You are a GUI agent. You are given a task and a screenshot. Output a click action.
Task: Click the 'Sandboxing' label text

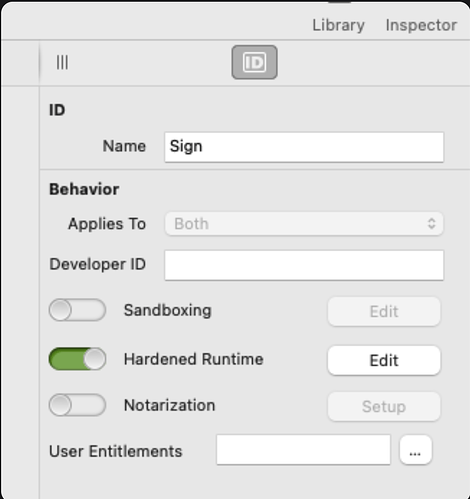point(168,311)
